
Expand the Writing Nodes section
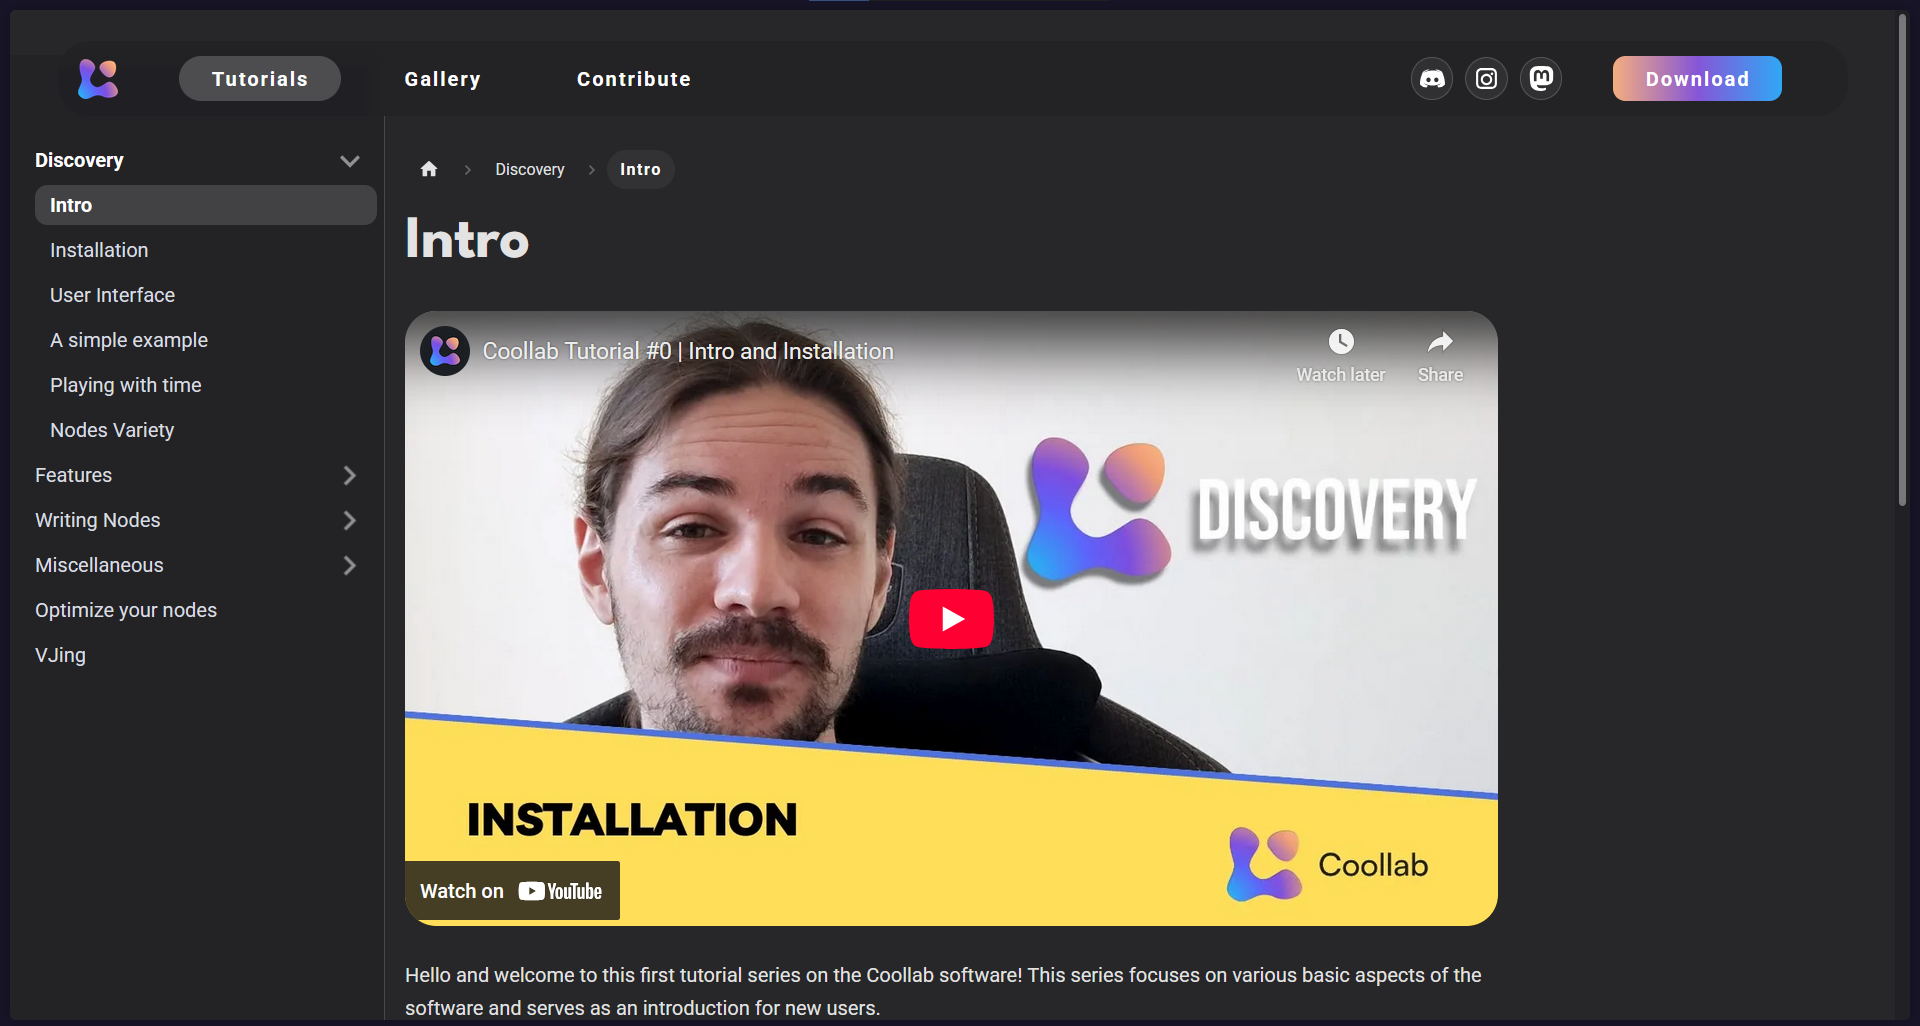point(349,521)
